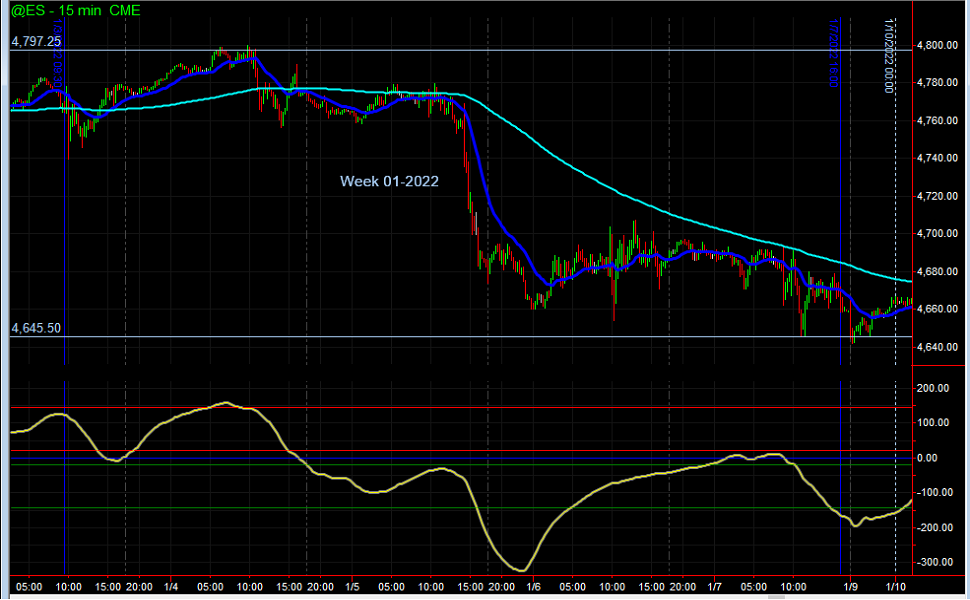Select the 1/4 date on the time axis
The width and height of the screenshot is (970, 600).
[171, 586]
